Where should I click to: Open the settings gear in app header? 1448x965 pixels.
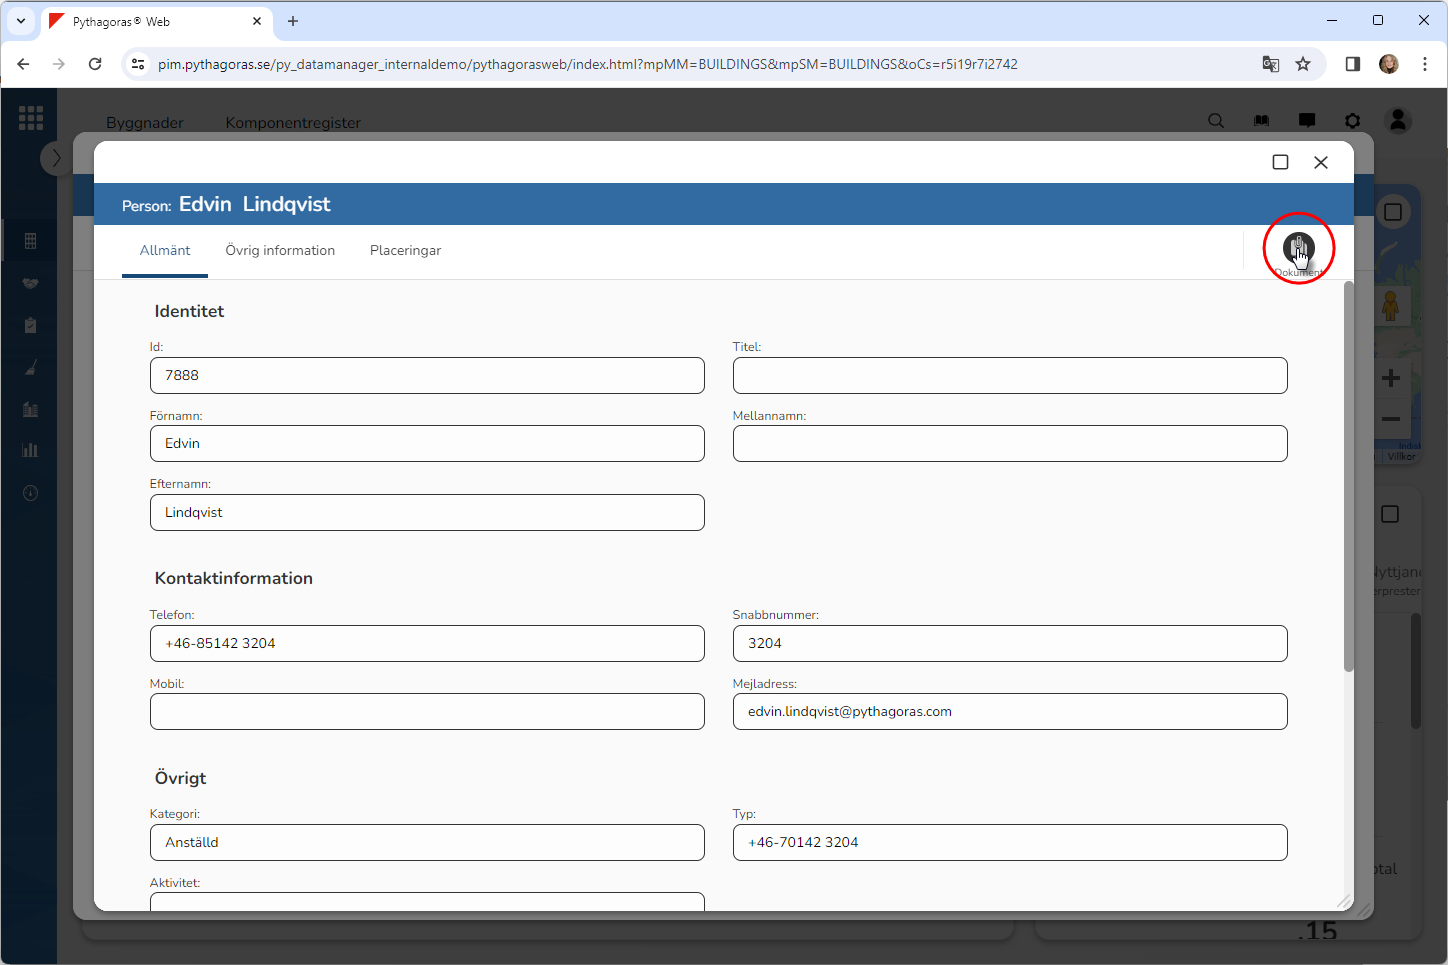pyautogui.click(x=1352, y=121)
